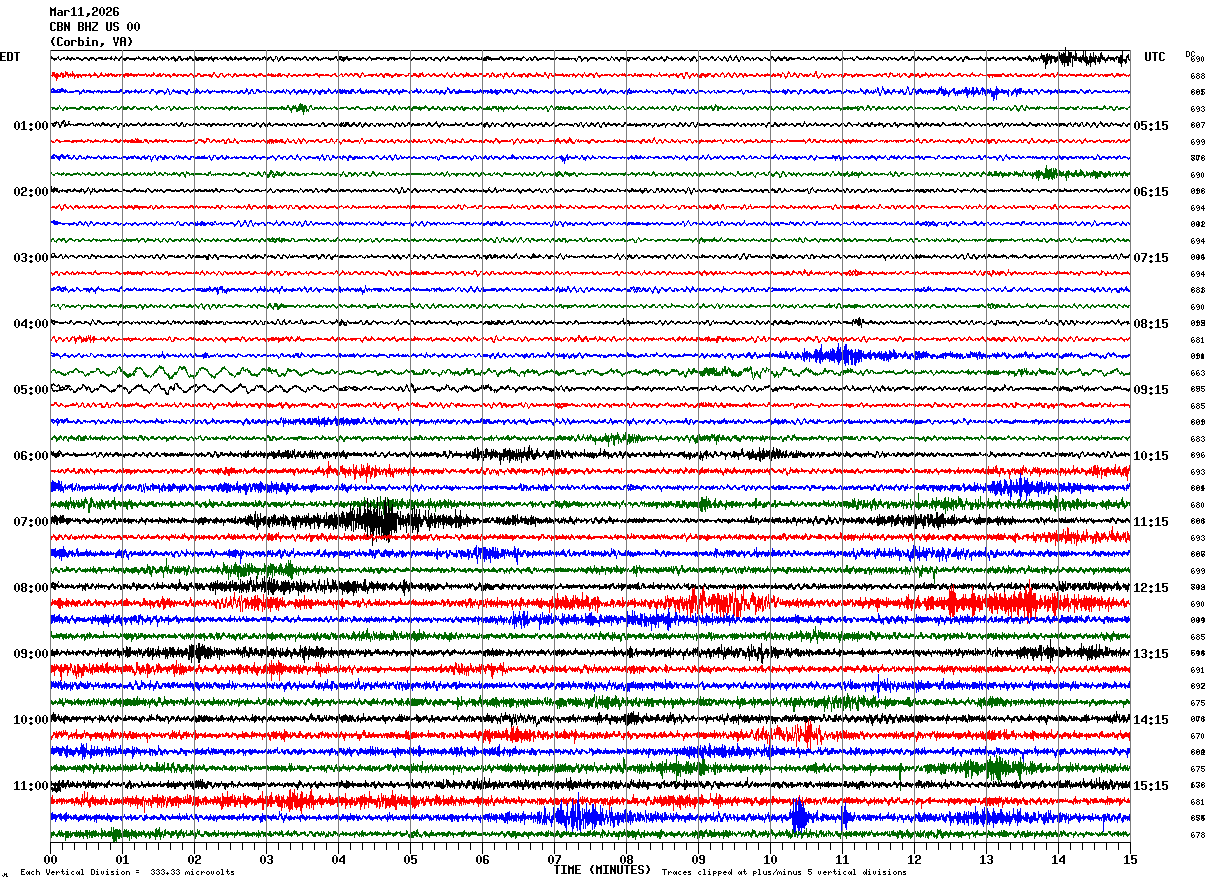
Task: Click the EDT timezone header
Action: click(10, 57)
